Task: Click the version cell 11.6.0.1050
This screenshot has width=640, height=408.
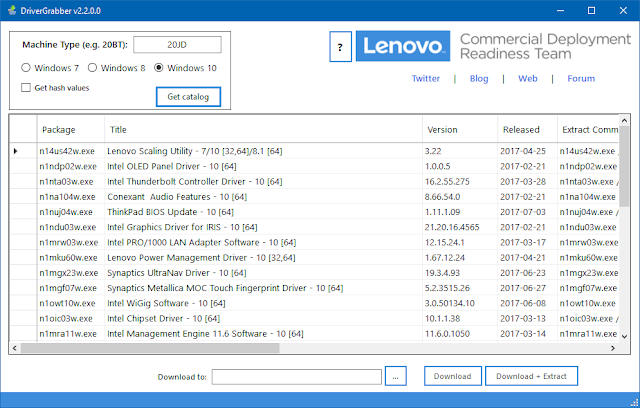Action: pos(460,334)
